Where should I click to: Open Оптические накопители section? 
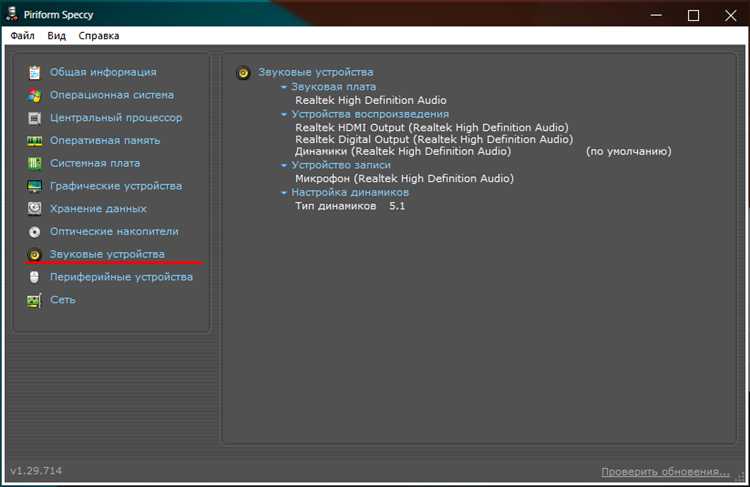coord(114,232)
